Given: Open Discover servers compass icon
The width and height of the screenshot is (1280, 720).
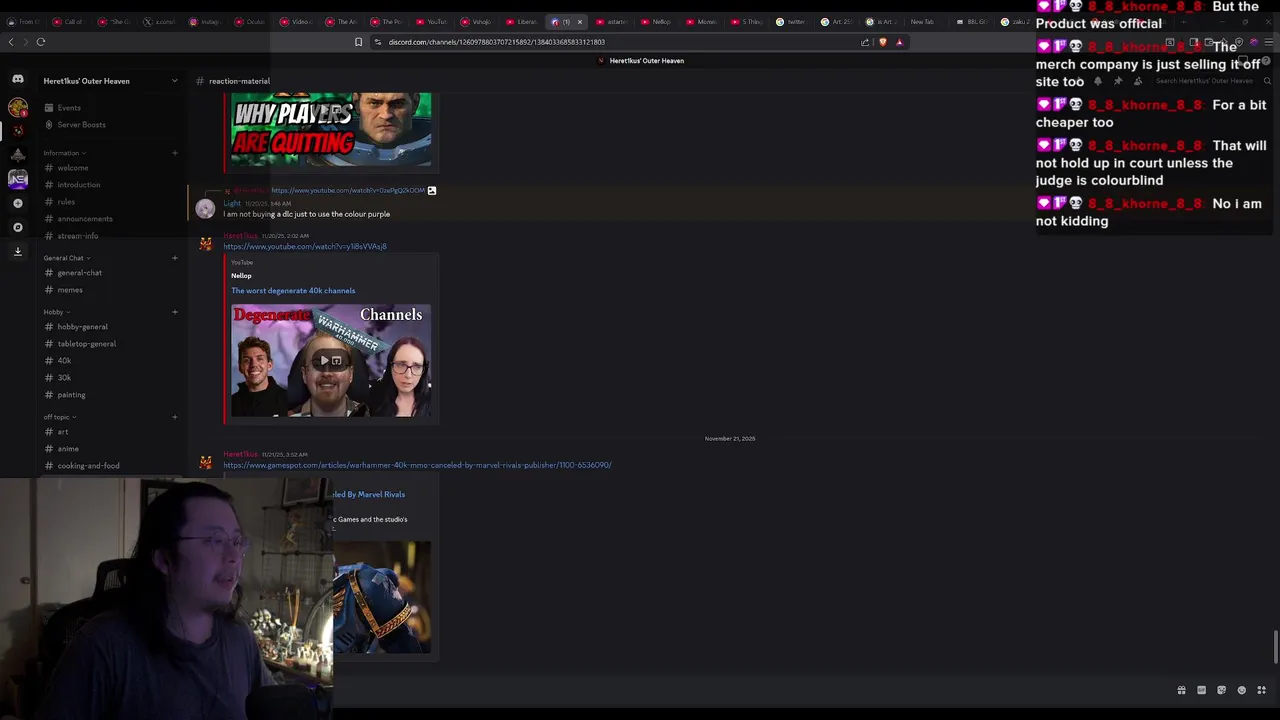Looking at the screenshot, I should click(17, 227).
